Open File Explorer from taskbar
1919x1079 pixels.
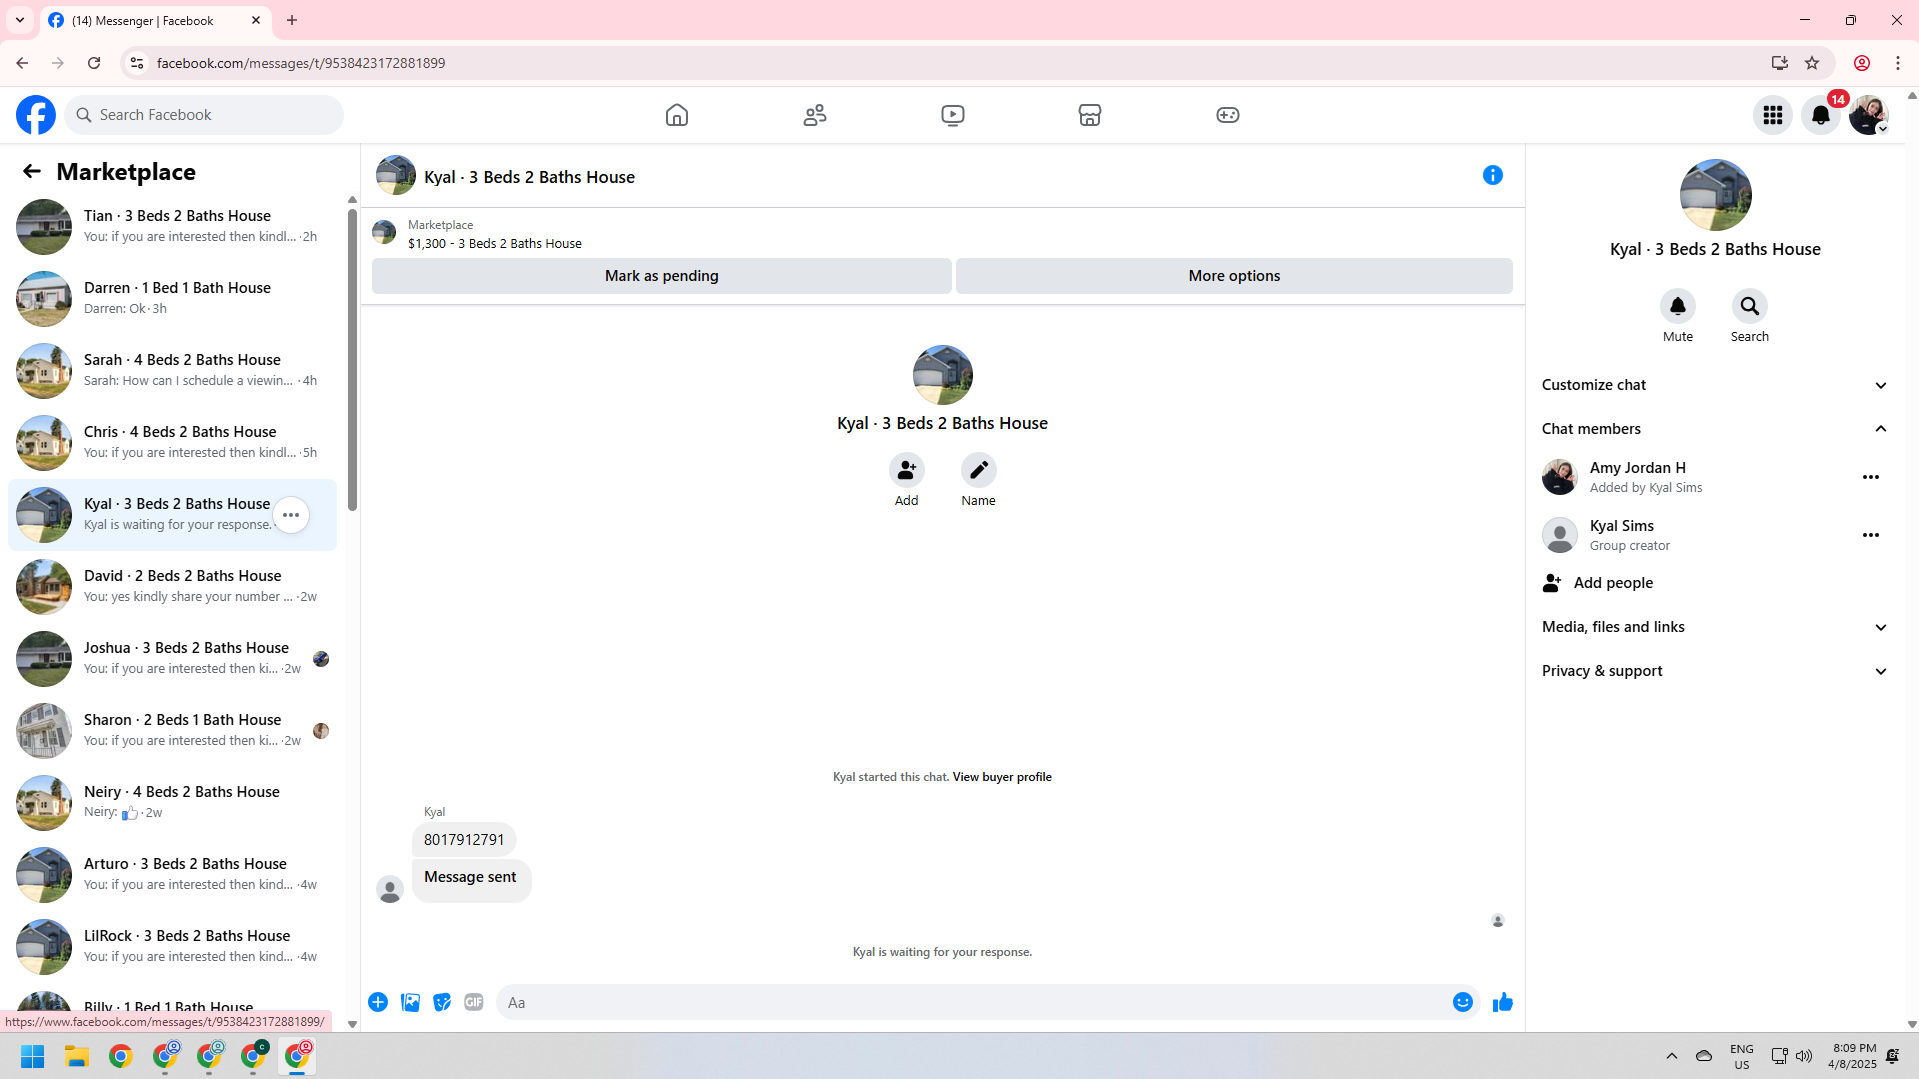pos(77,1056)
